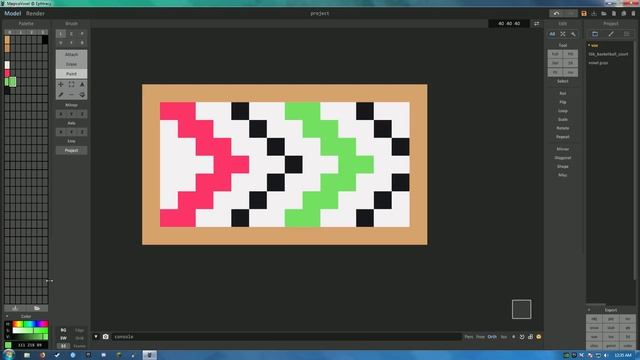Export the model as ply
The height and width of the screenshot is (360, 640).
coord(611,319)
